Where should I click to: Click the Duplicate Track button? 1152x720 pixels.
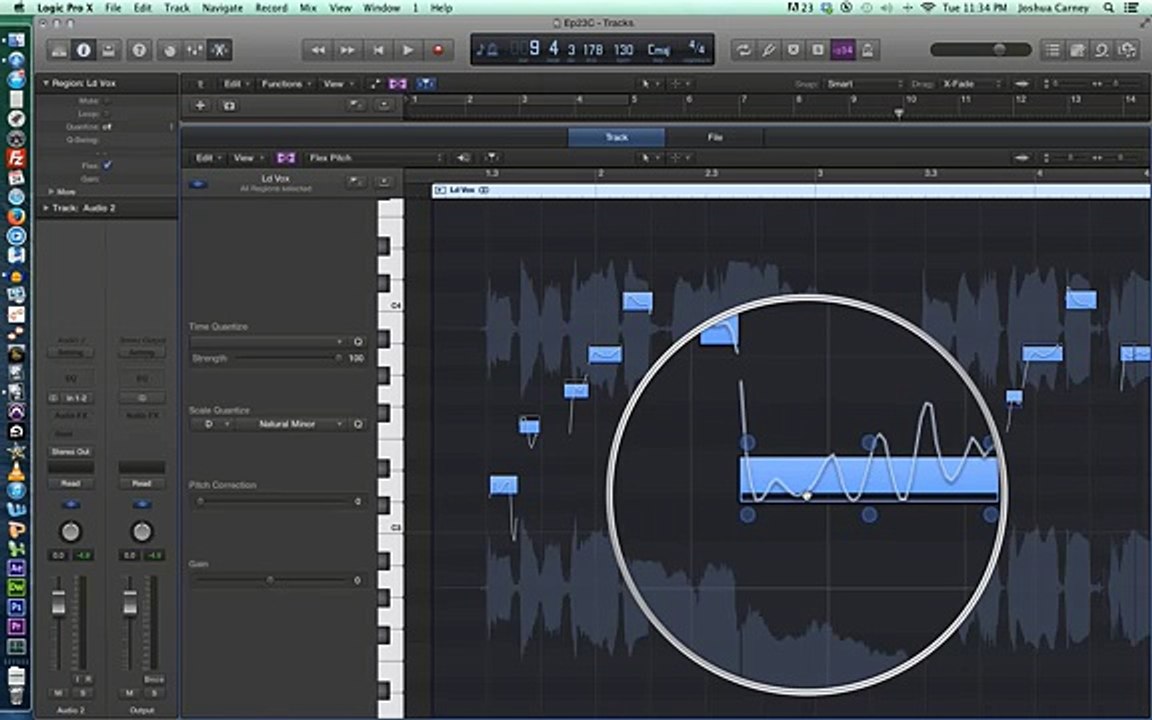228,105
